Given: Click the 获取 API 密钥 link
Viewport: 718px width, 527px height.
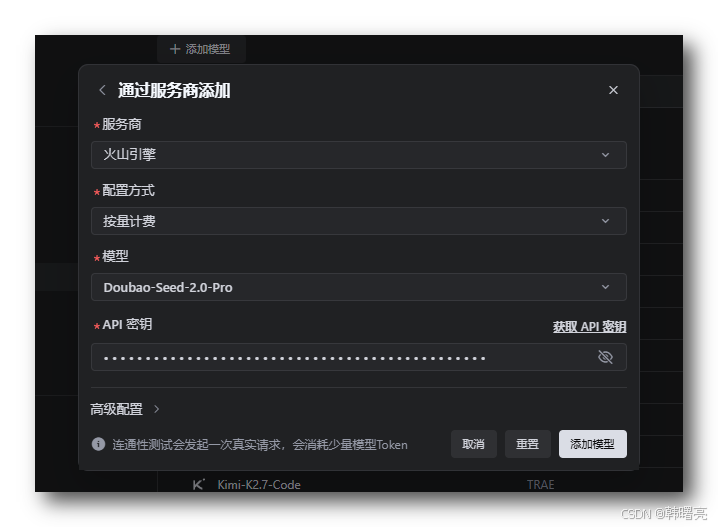Looking at the screenshot, I should (589, 326).
